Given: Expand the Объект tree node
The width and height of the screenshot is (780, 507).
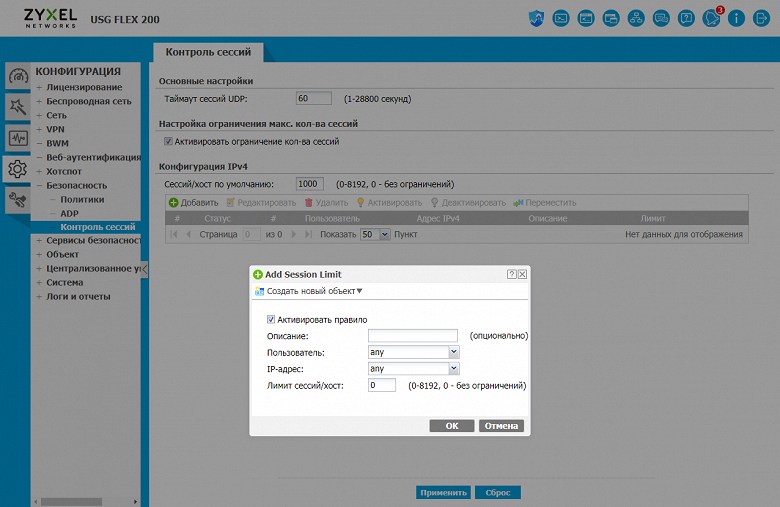Looking at the screenshot, I should pos(39,254).
